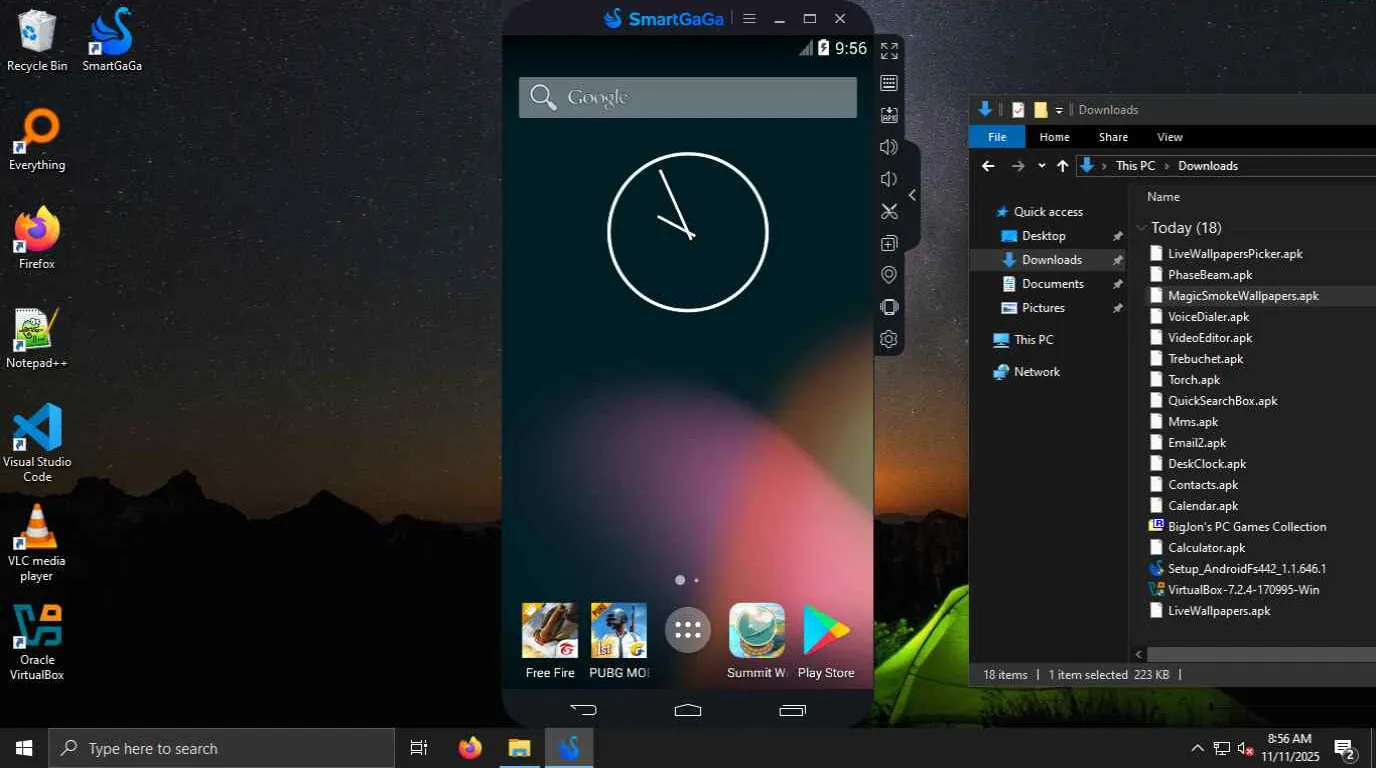Sort files by the Name column header
Image resolution: width=1376 pixels, height=768 pixels.
[1163, 197]
